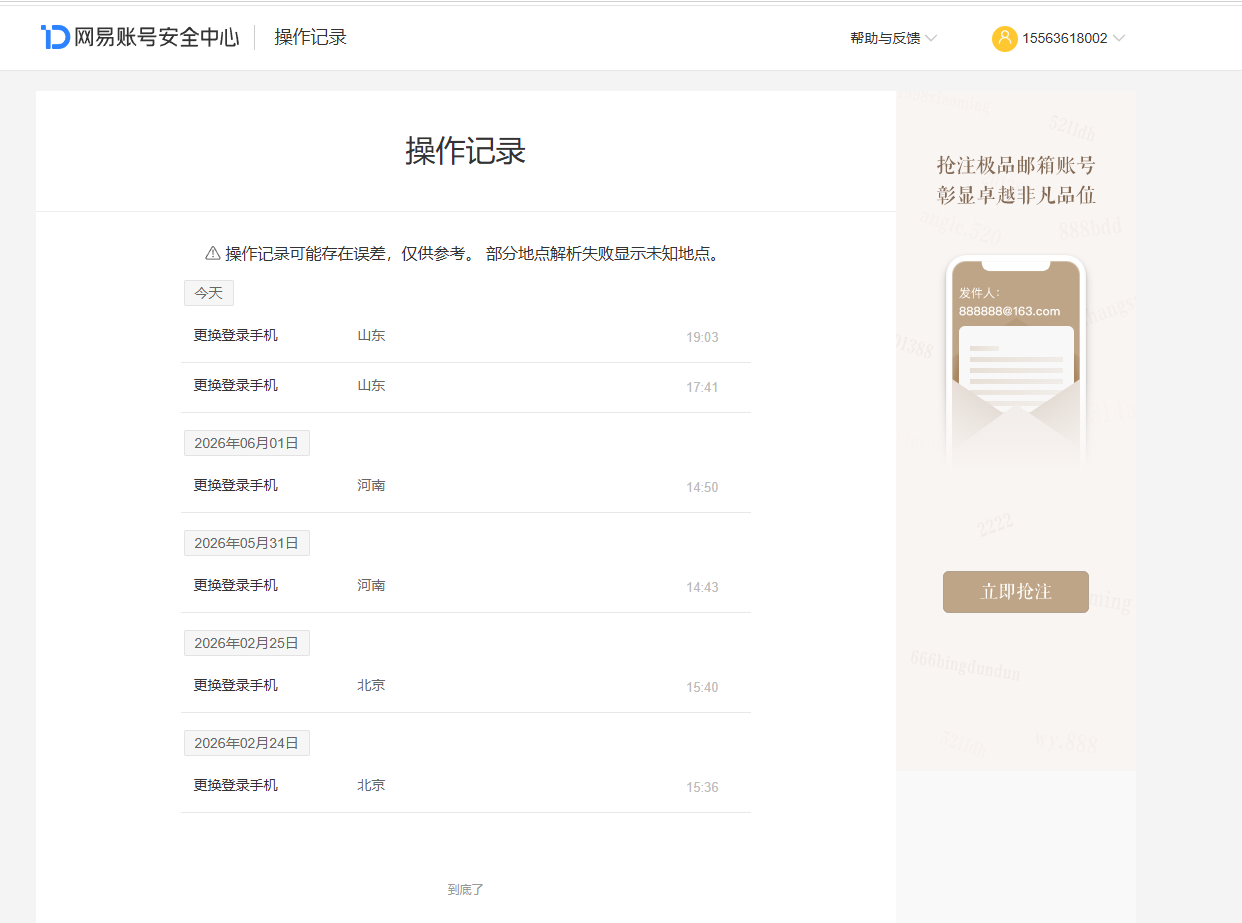This screenshot has height=923, width=1242.
Task: Click the 2026年06月01日 date label
Action: point(247,443)
